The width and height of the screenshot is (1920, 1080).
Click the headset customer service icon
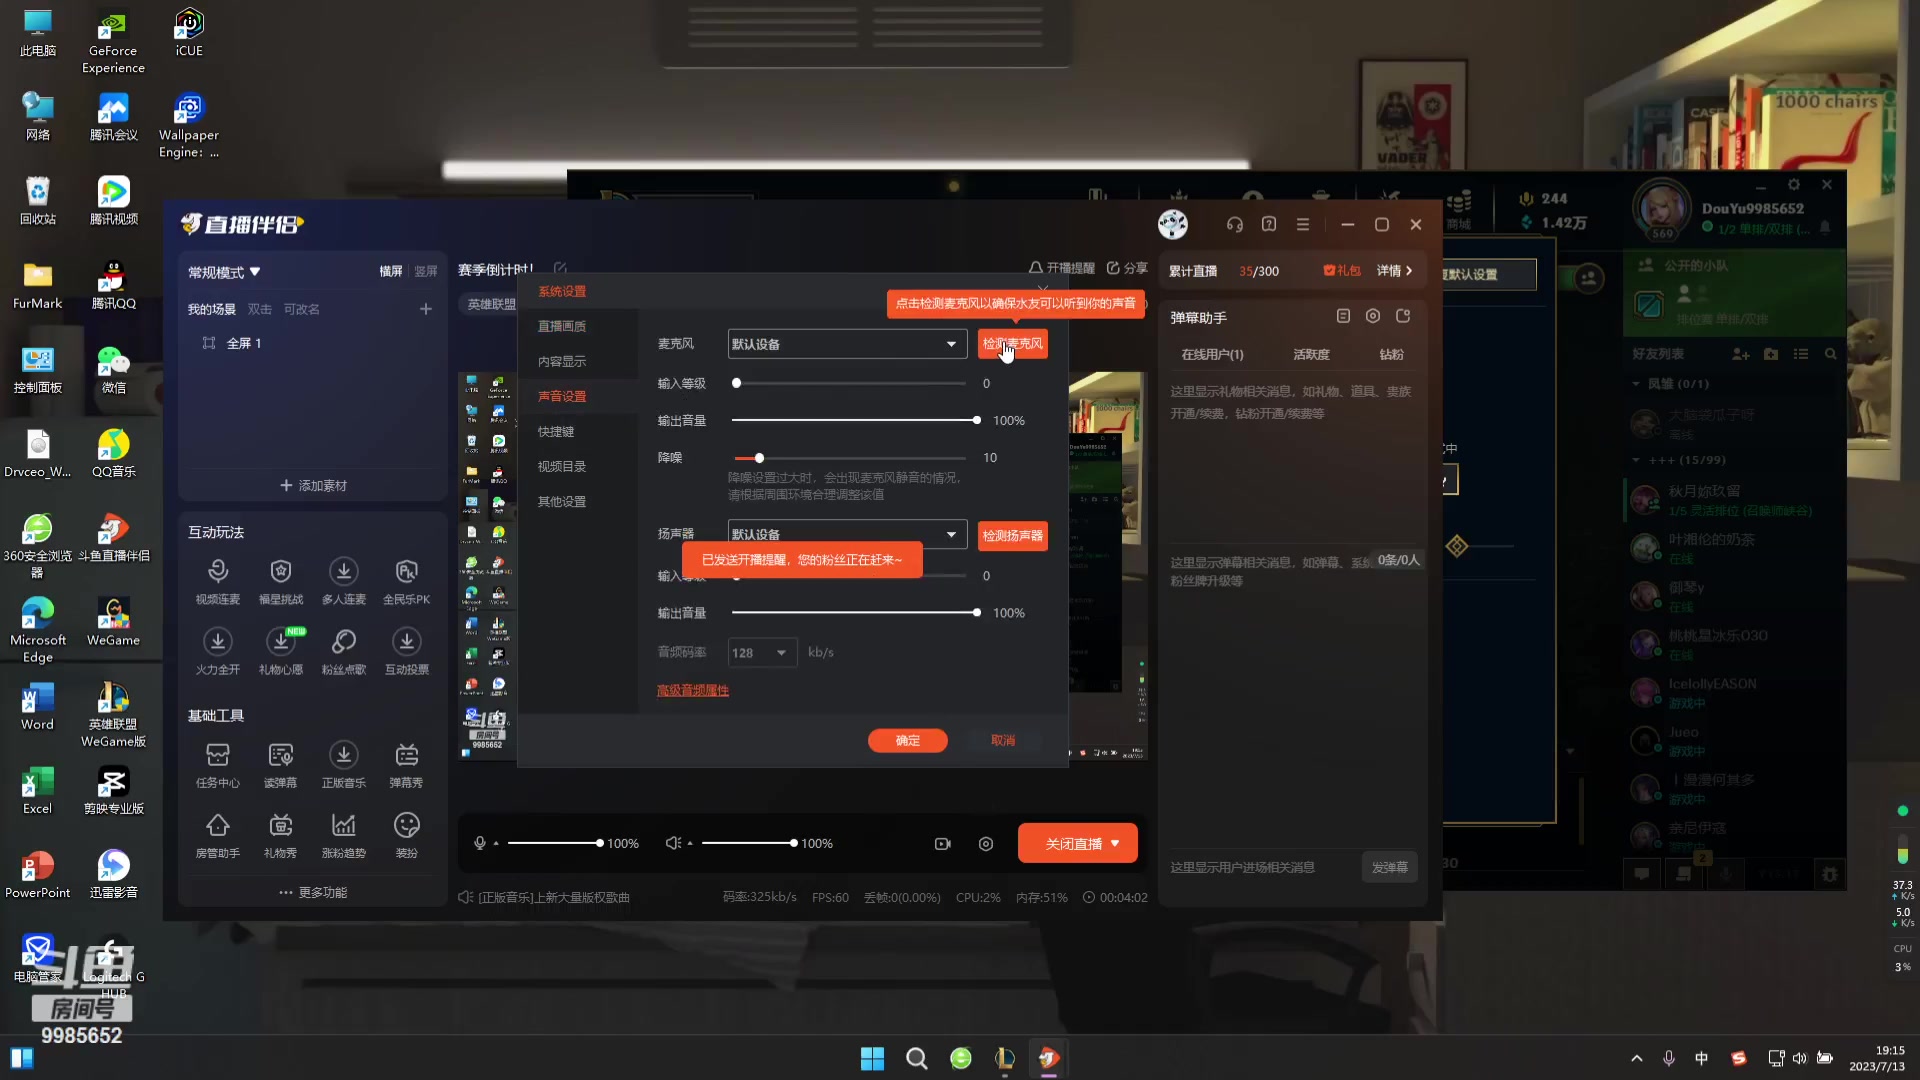pos(1235,224)
